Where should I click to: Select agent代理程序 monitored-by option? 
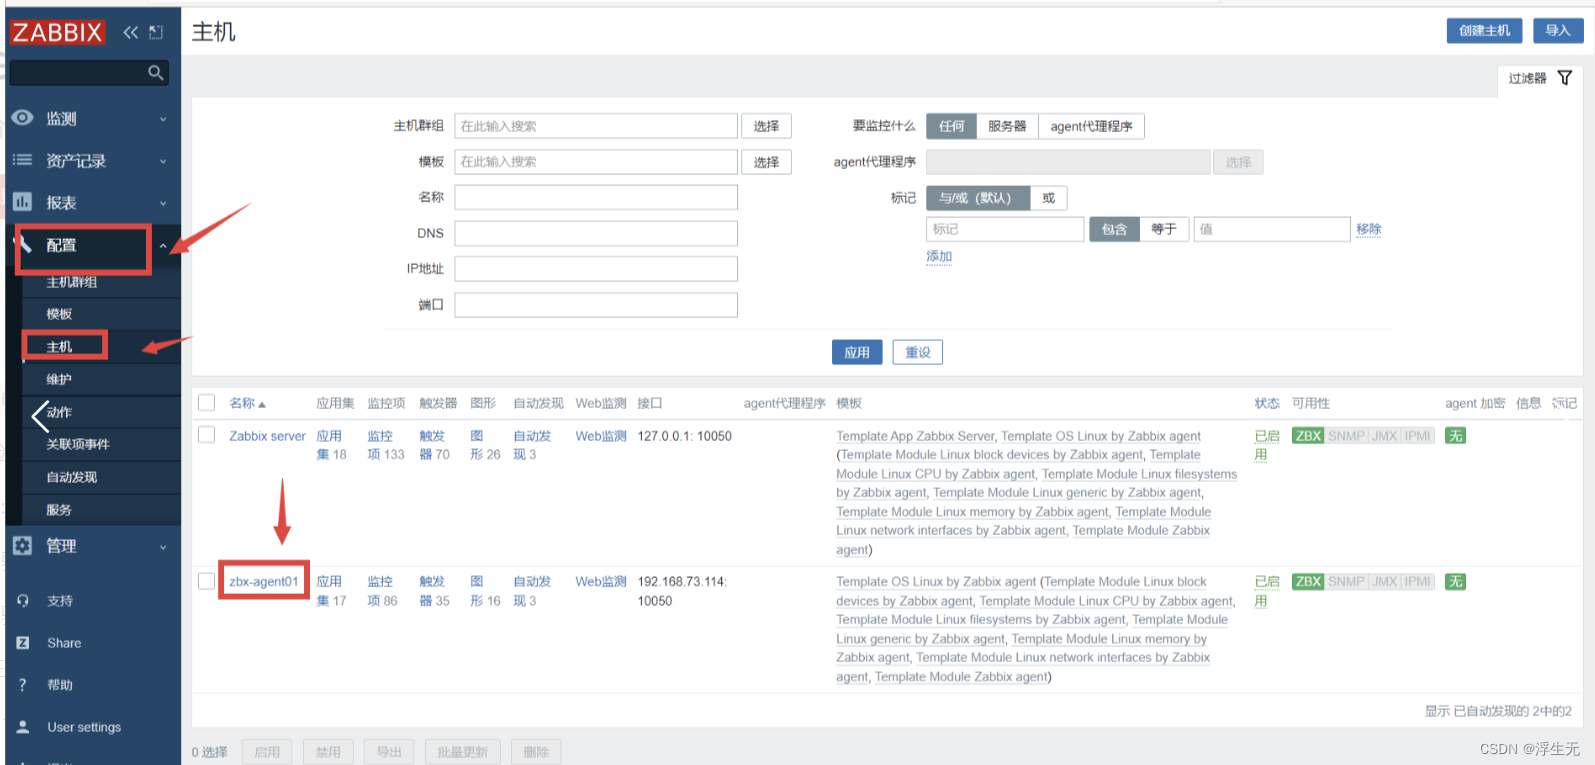pos(1091,126)
